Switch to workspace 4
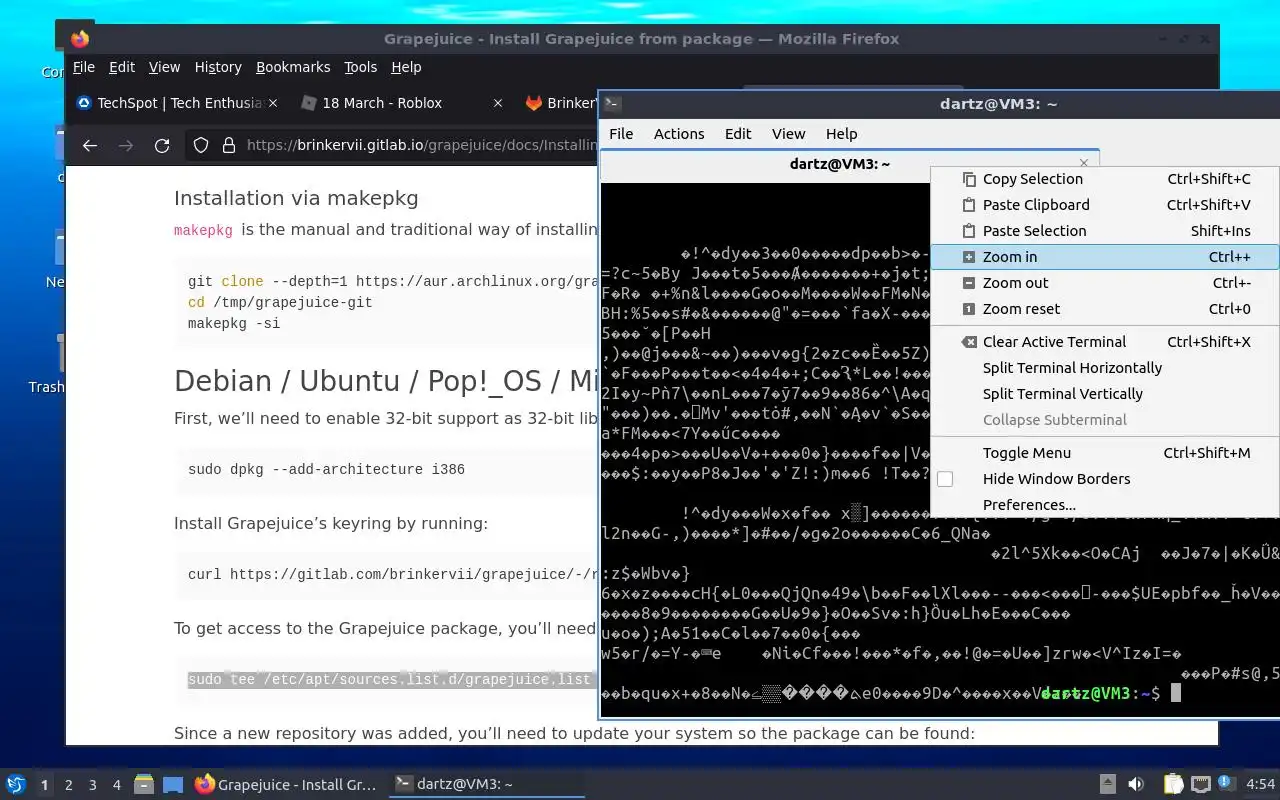1280x800 pixels. click(117, 785)
